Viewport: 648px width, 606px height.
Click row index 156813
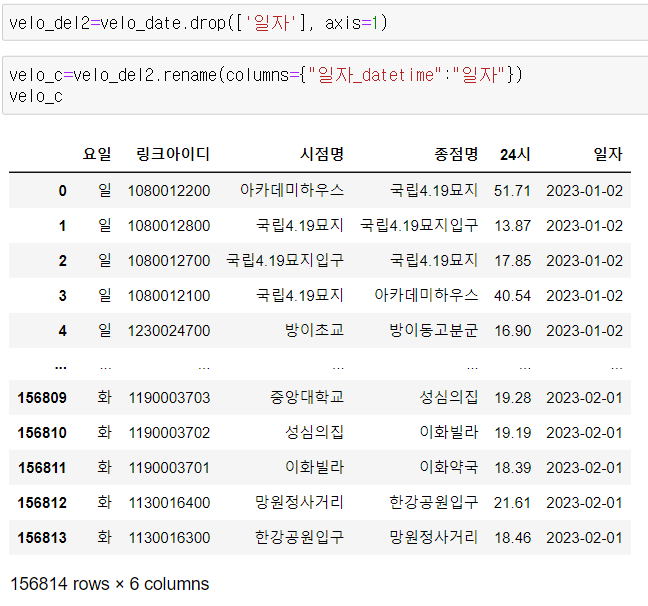tap(42, 538)
